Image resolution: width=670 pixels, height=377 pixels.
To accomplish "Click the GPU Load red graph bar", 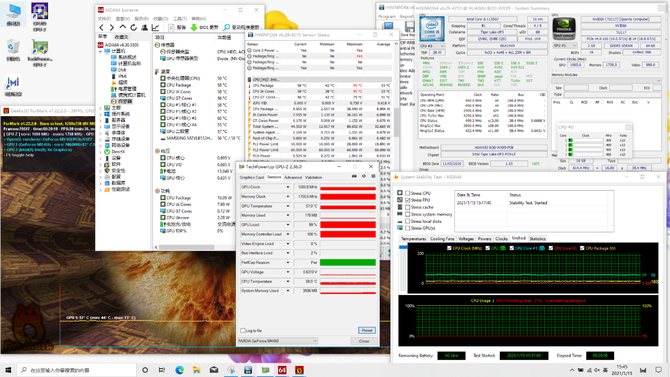I will click(x=348, y=225).
